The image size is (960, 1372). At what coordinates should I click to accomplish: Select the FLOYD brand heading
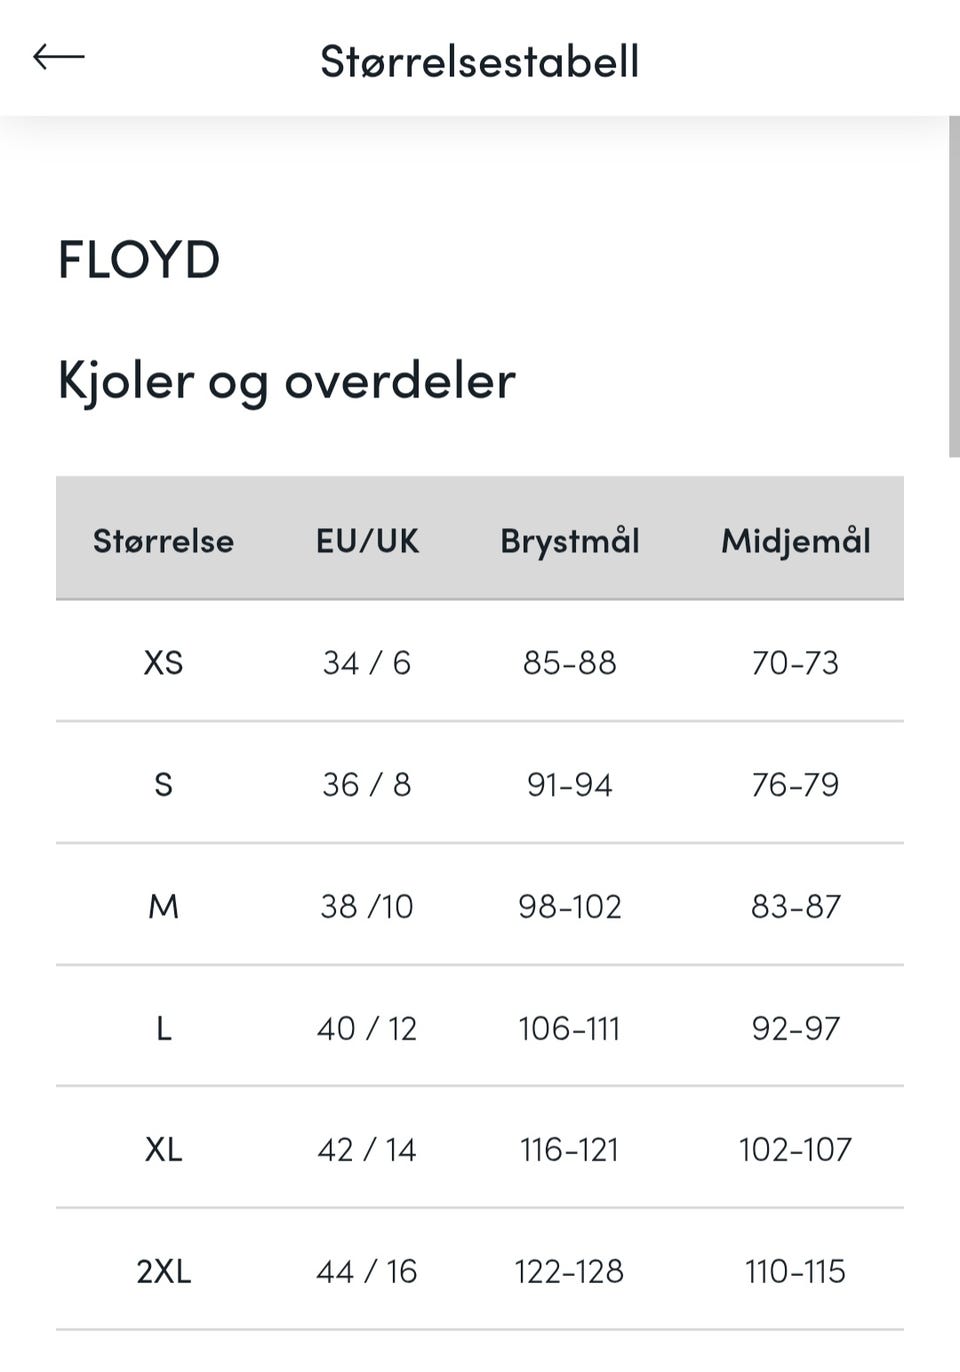(139, 260)
